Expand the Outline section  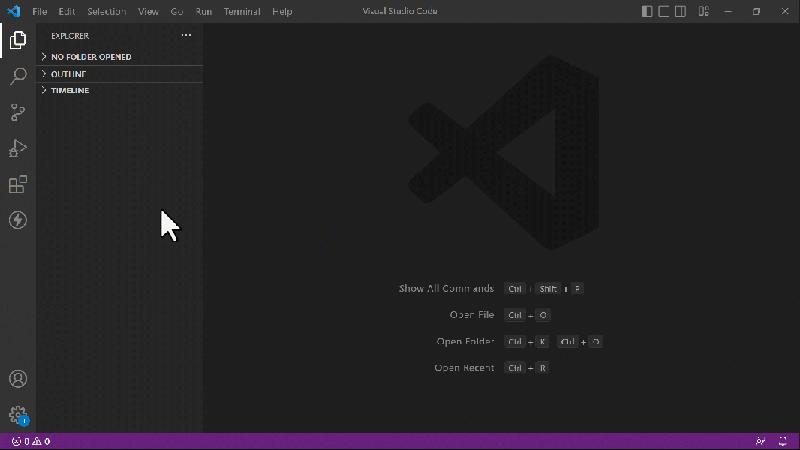120,74
